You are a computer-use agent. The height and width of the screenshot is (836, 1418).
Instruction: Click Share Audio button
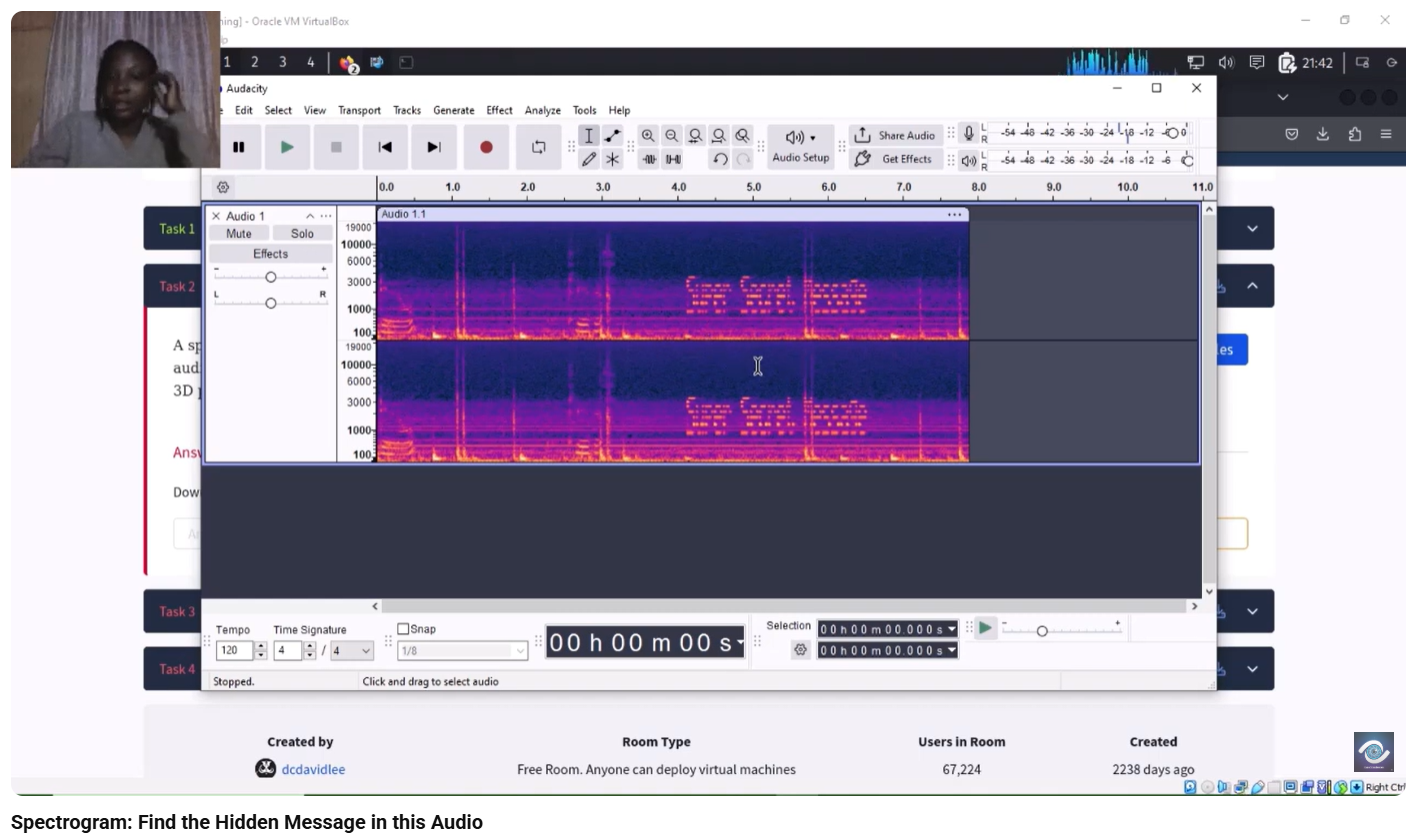[894, 136]
